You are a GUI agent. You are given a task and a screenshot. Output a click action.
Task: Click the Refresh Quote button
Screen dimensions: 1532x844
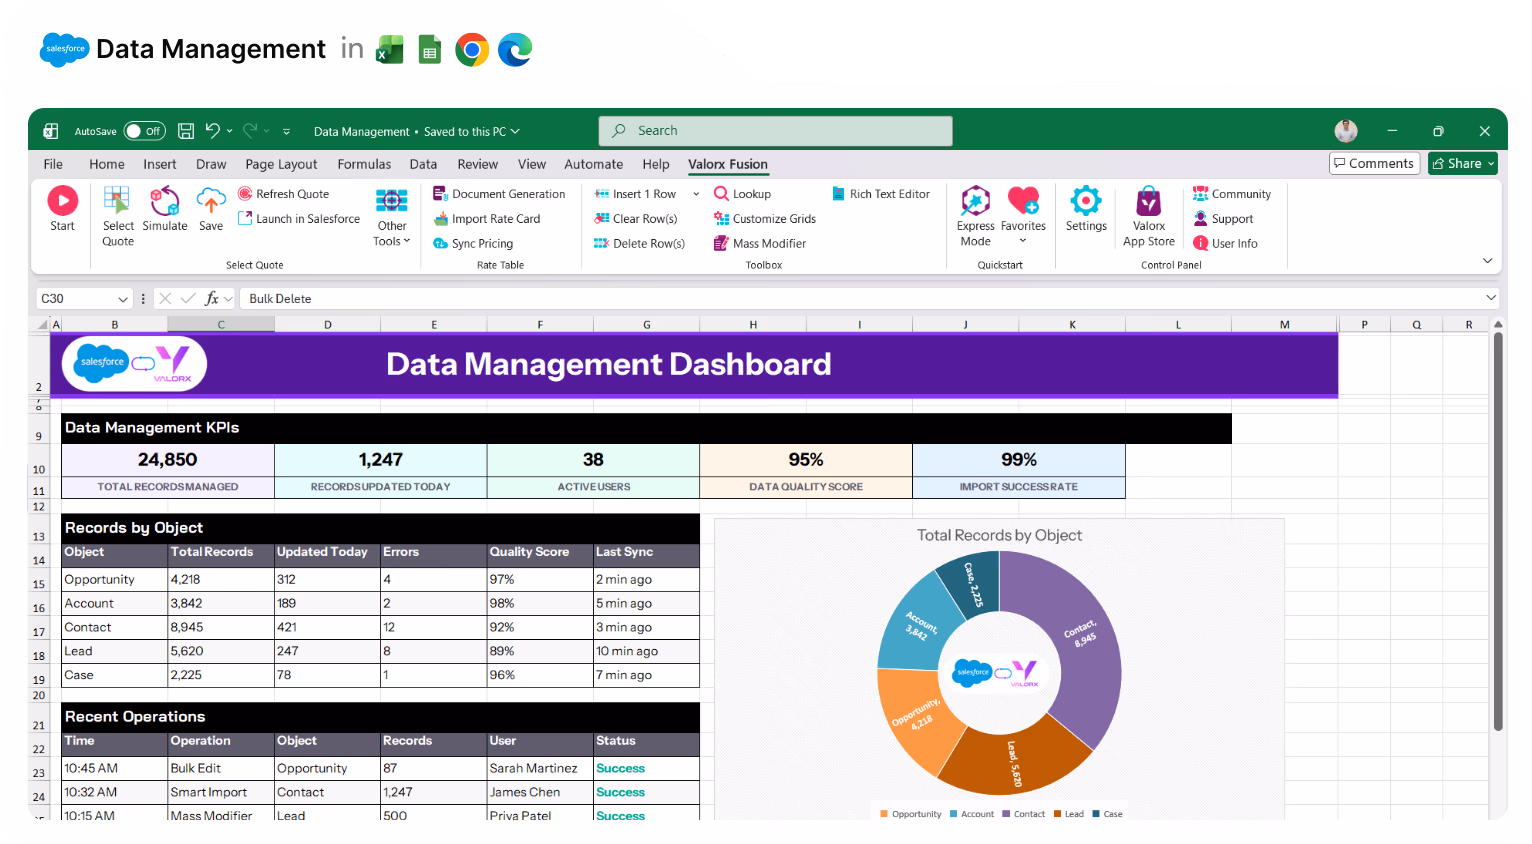click(x=284, y=193)
